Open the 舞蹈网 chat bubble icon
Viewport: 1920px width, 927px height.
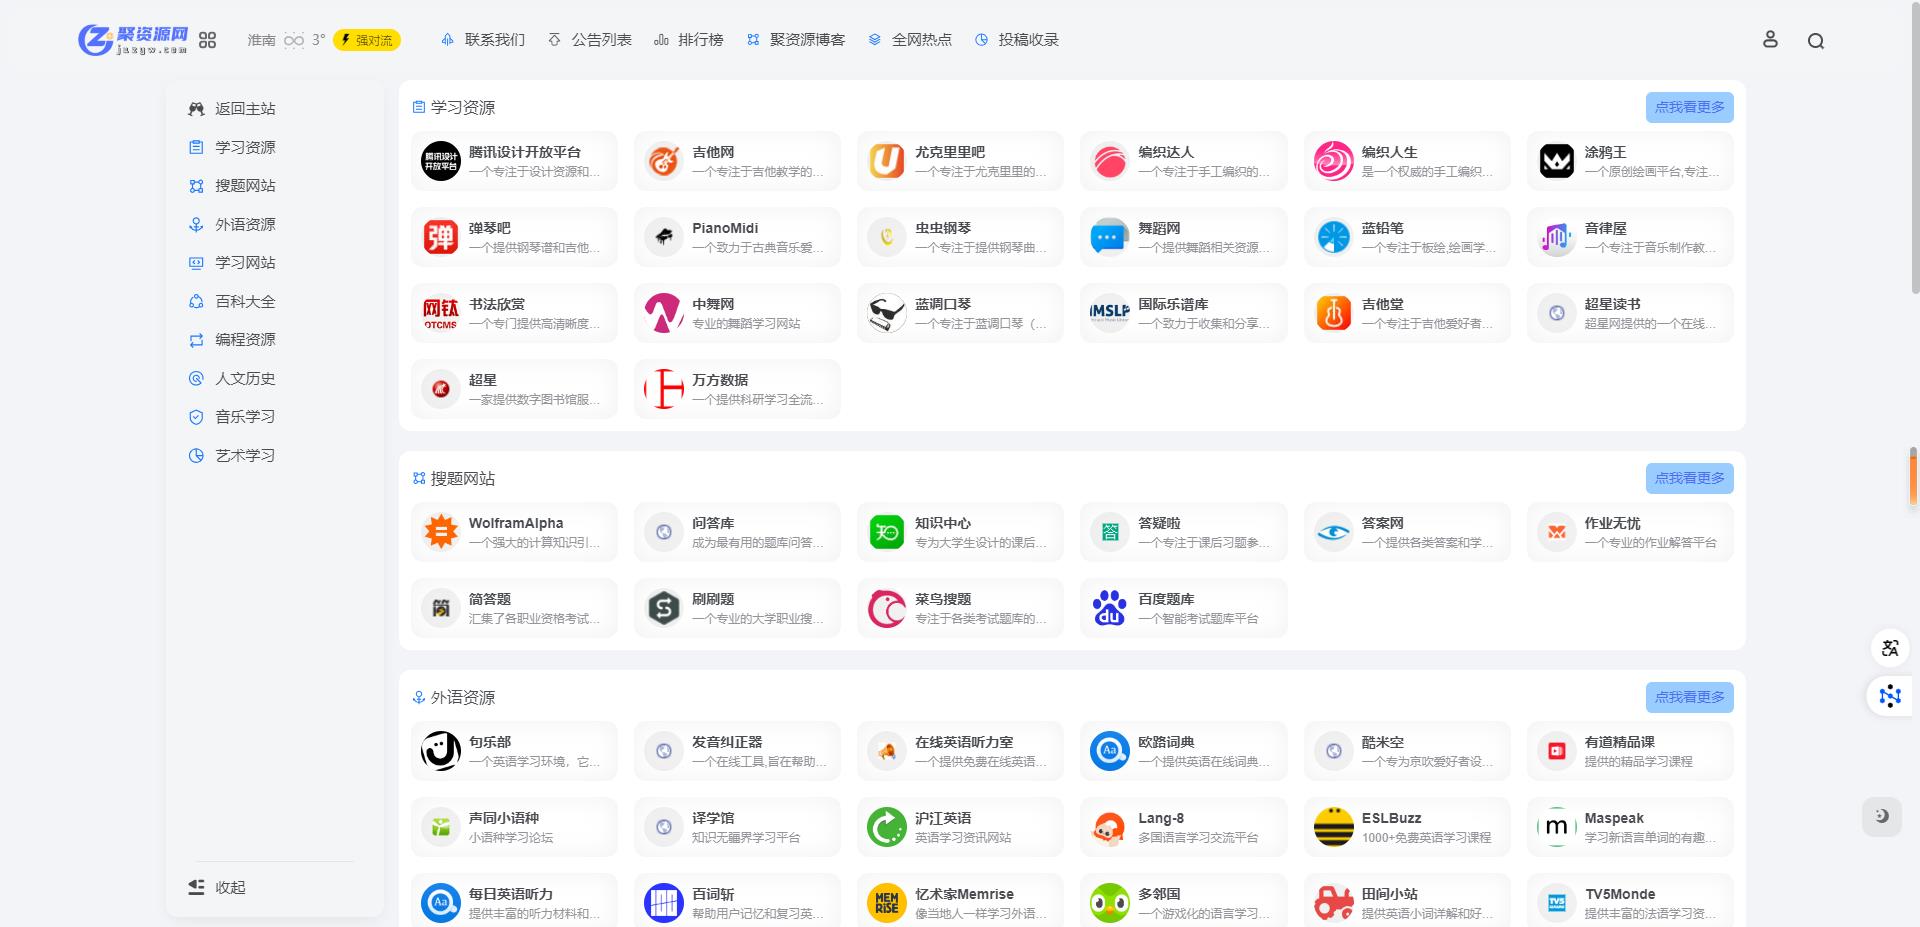pyautogui.click(x=1110, y=237)
